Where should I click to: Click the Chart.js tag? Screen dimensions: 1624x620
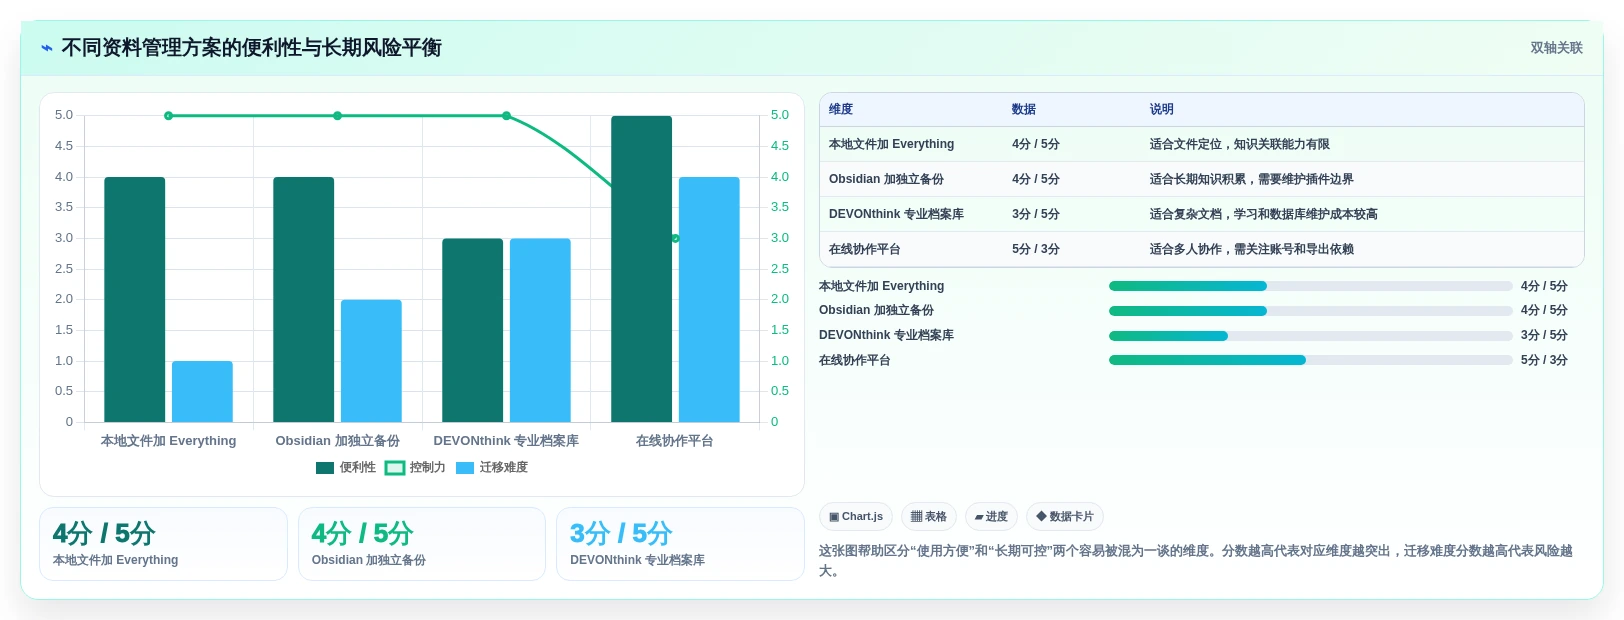pyautogui.click(x=856, y=517)
